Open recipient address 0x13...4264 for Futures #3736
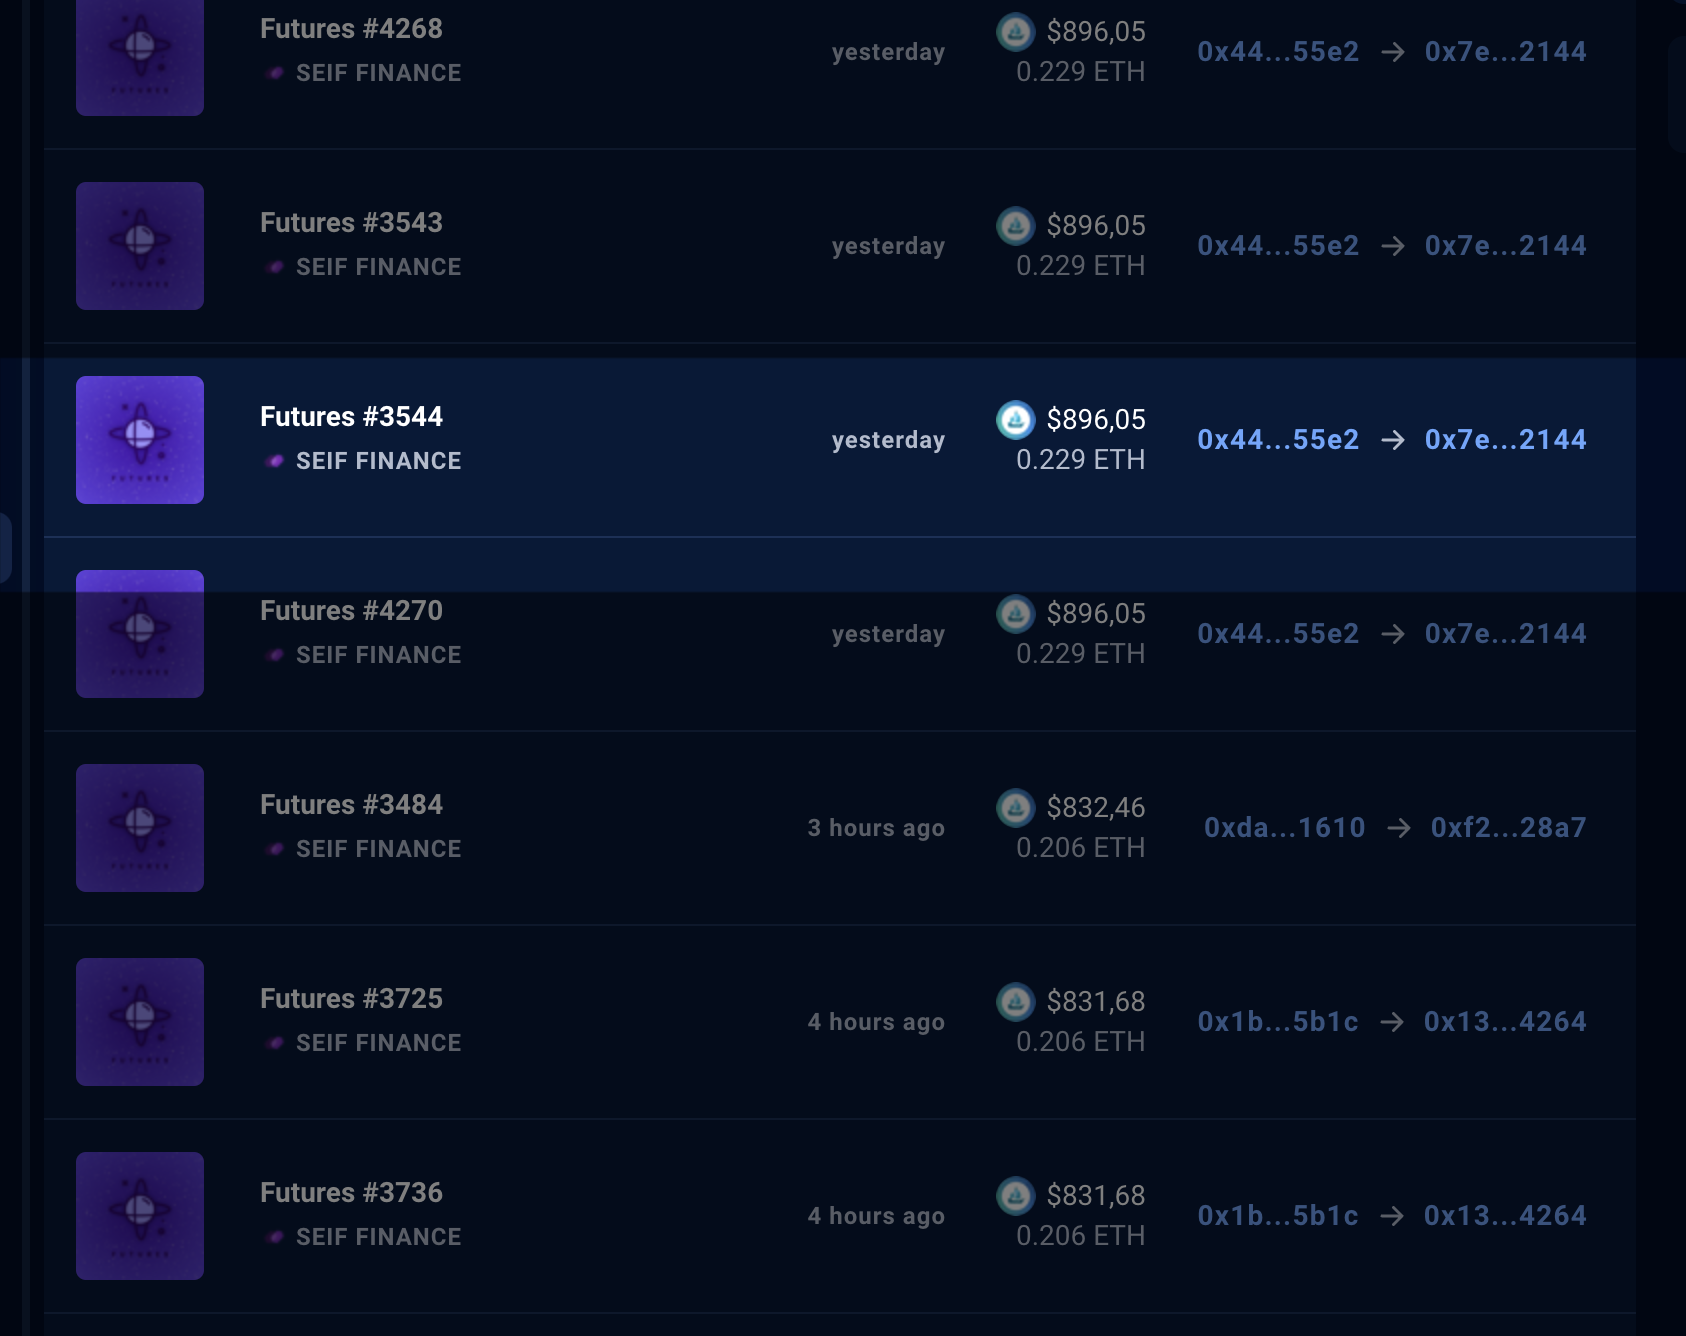 point(1505,1216)
